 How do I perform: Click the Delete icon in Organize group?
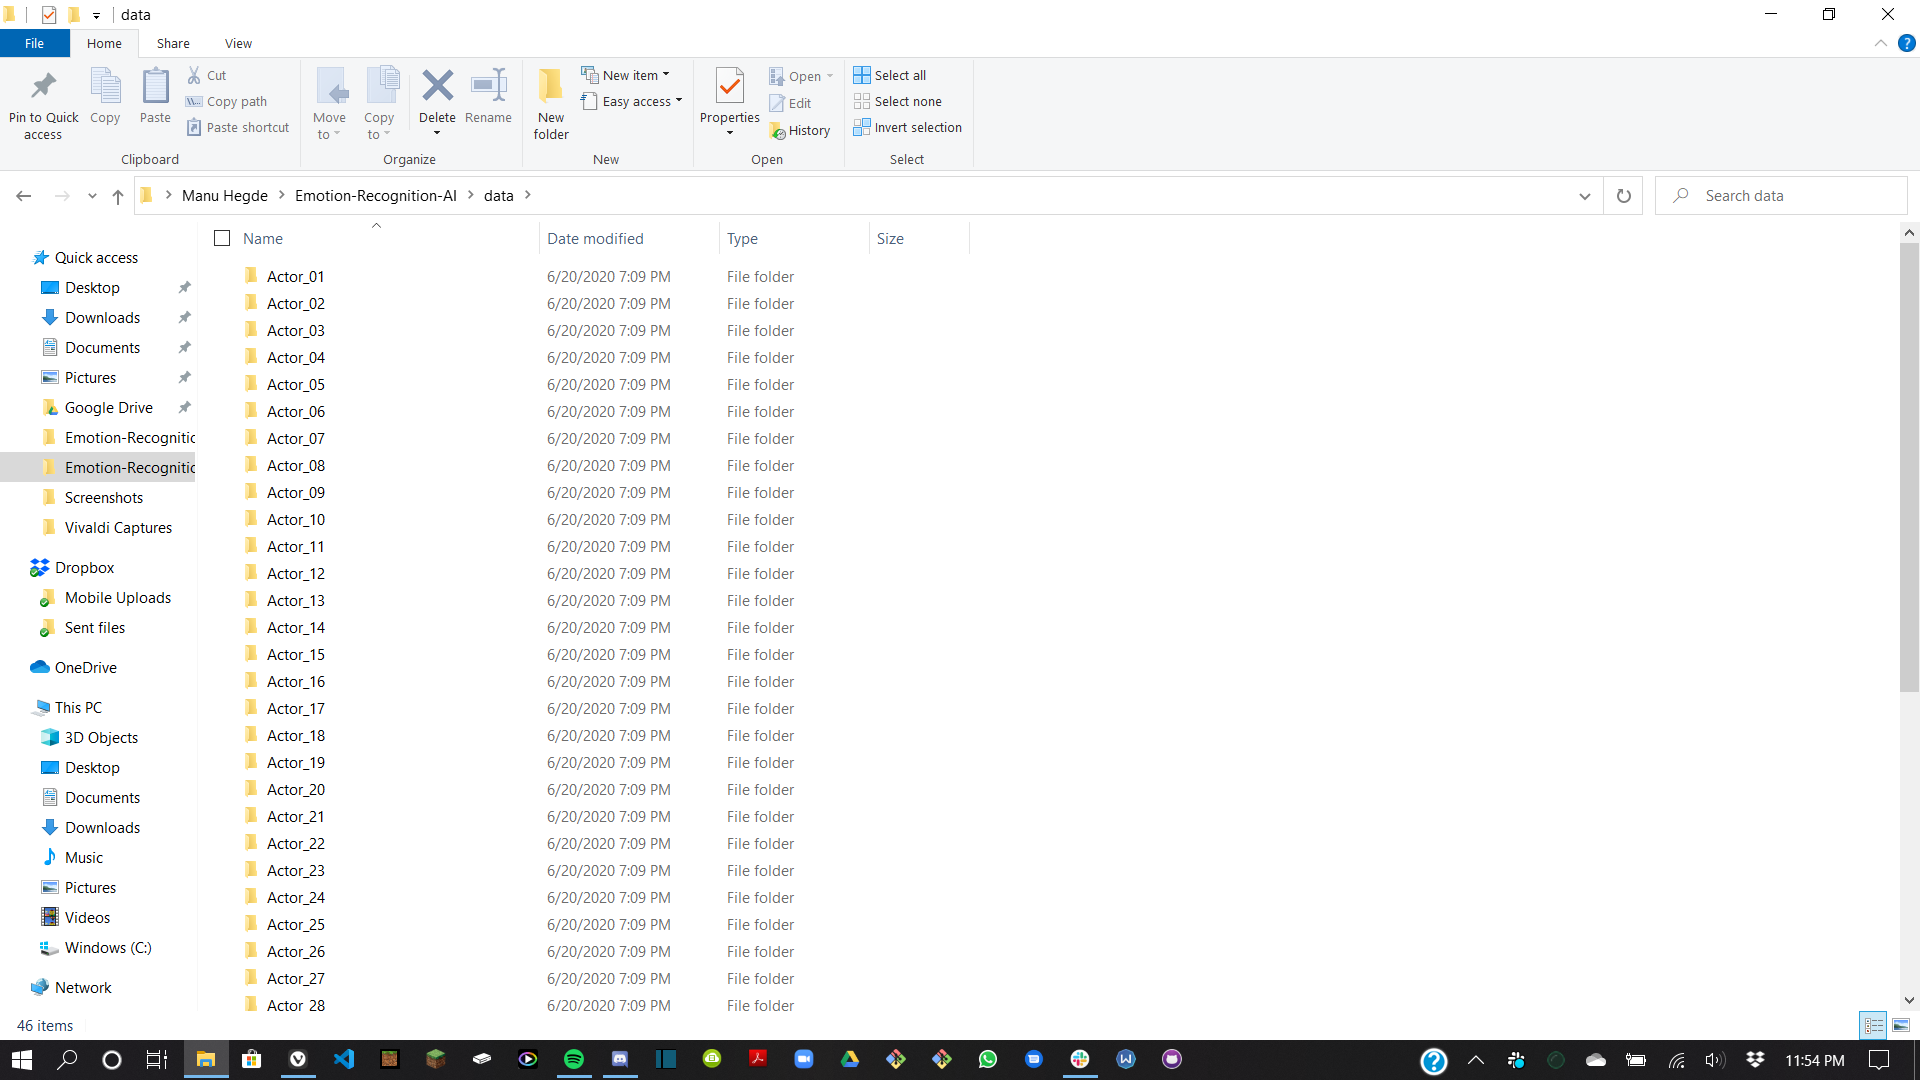coord(437,87)
